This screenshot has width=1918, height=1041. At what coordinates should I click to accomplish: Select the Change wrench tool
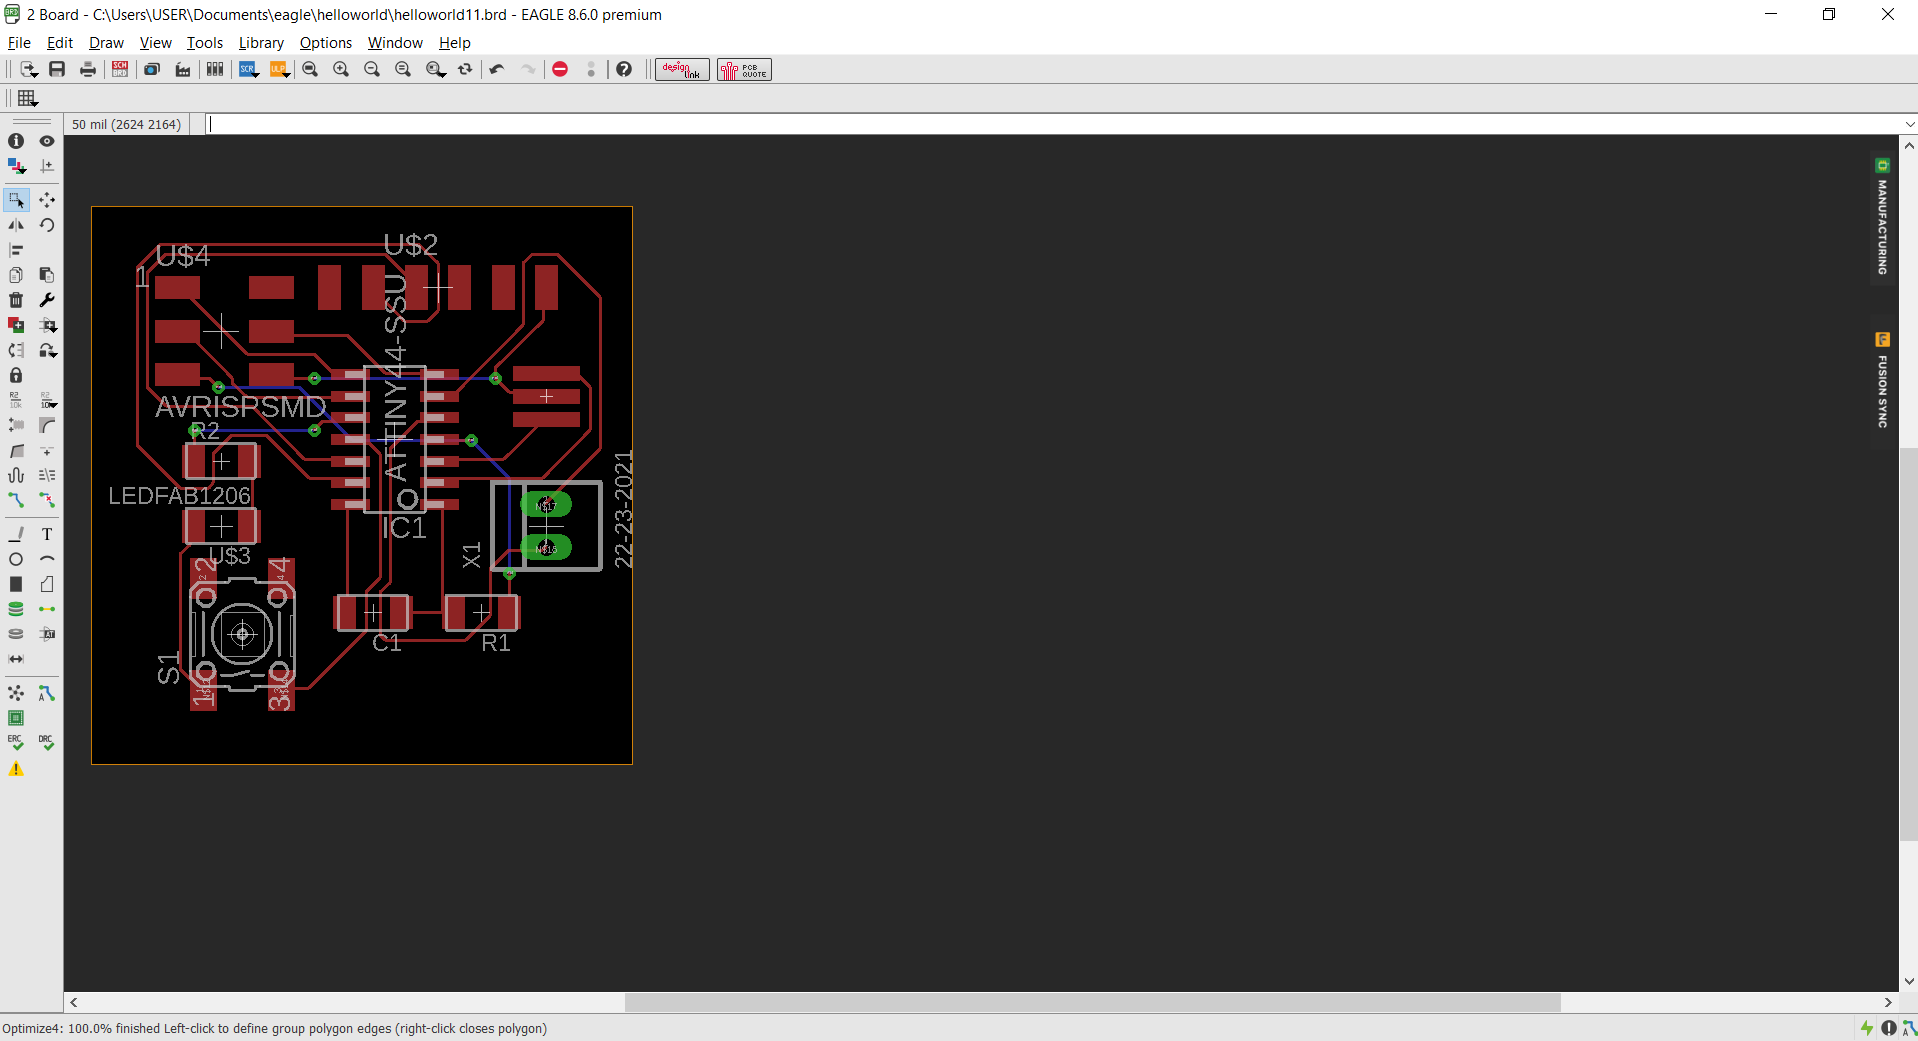[47, 300]
